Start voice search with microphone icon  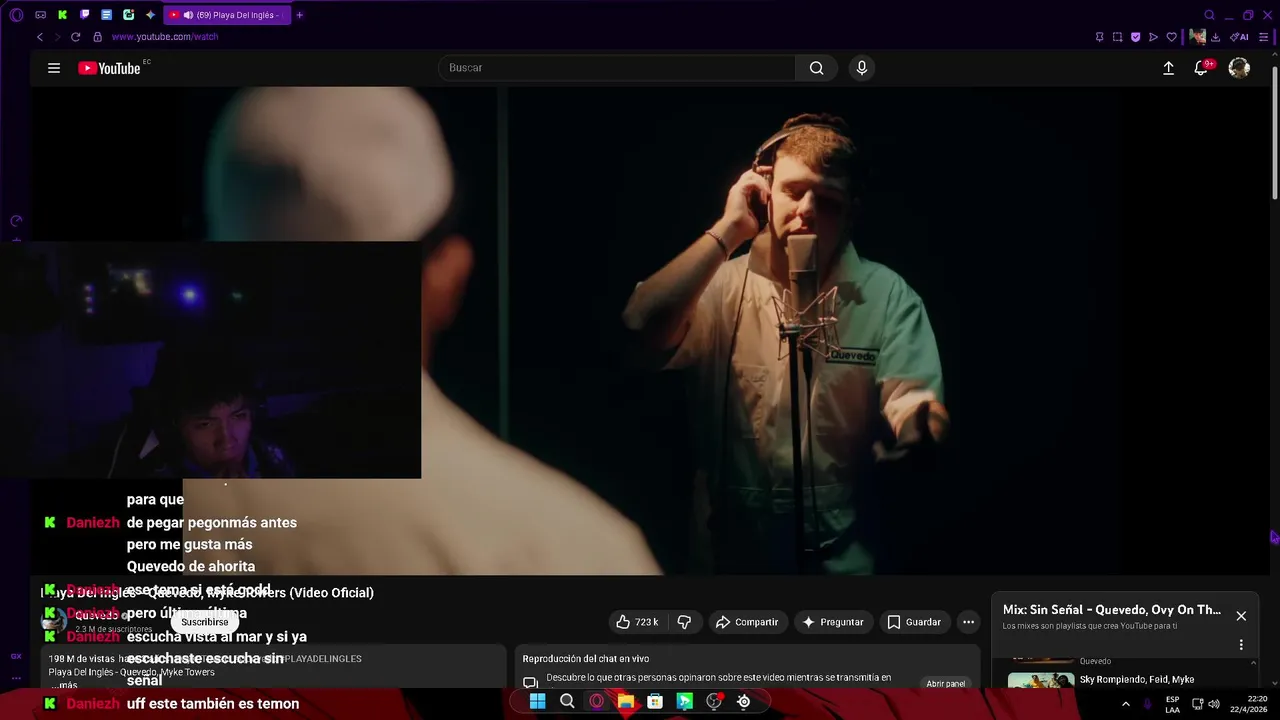(x=862, y=68)
